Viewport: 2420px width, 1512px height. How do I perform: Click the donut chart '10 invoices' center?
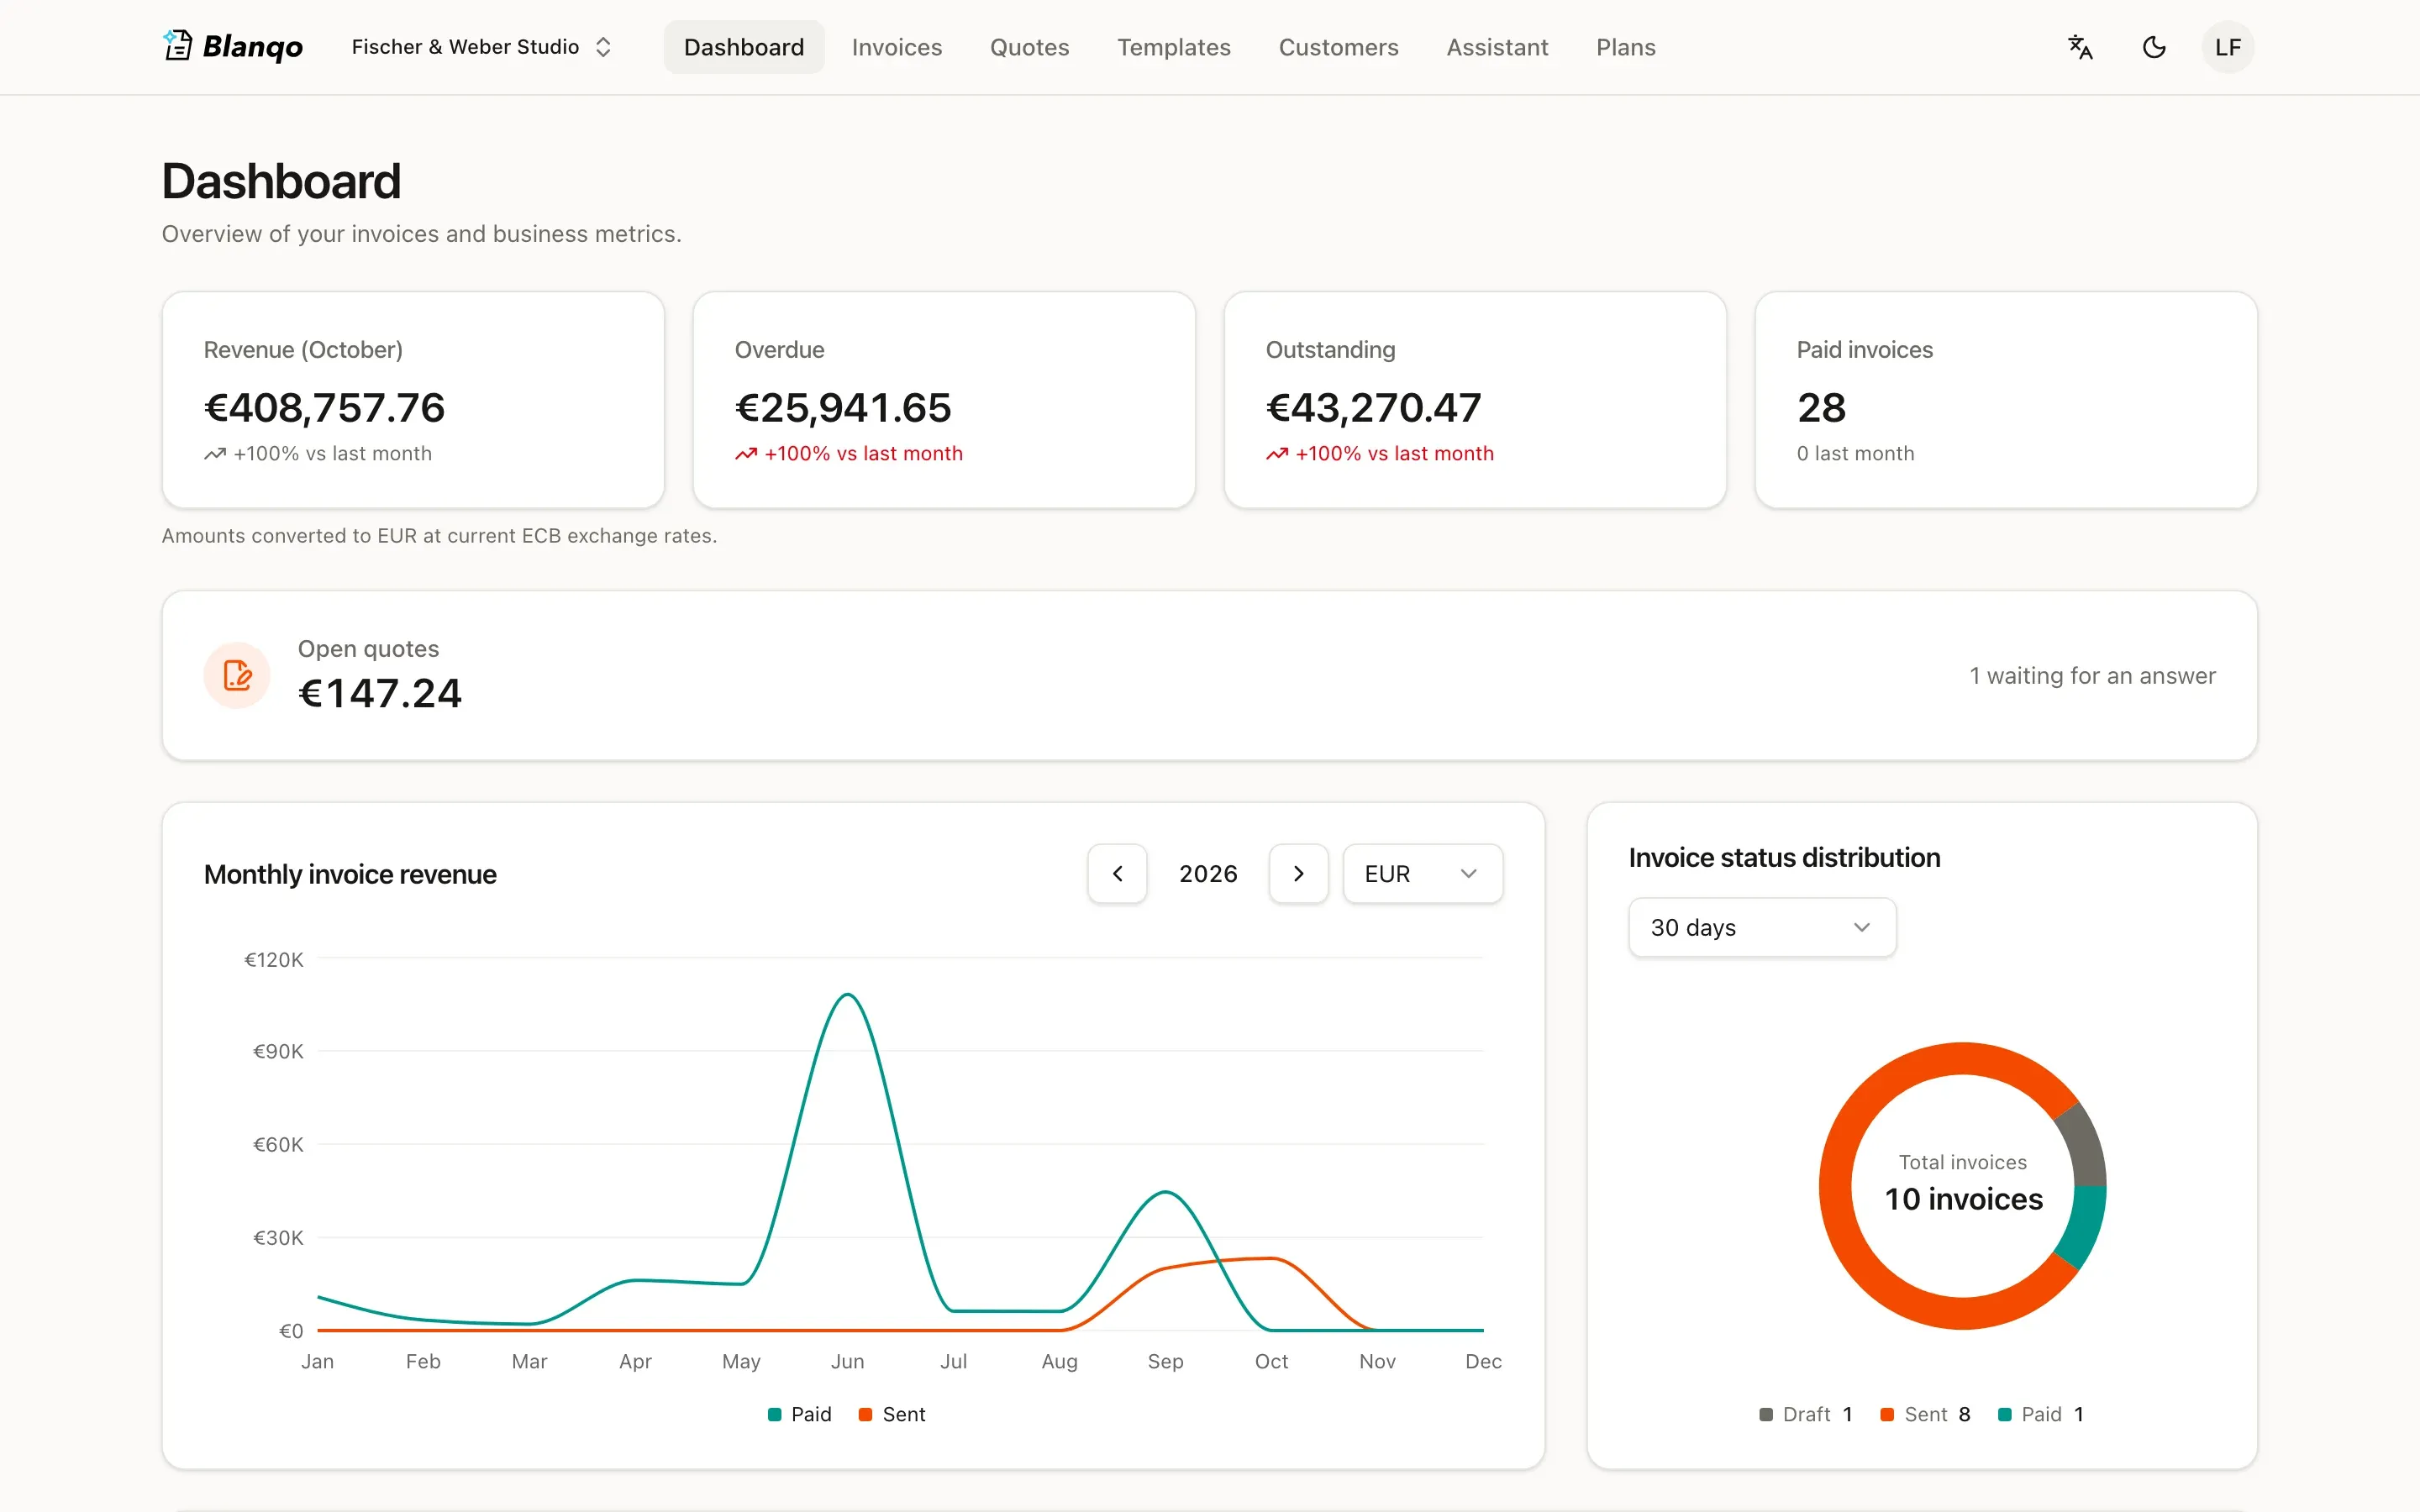point(1963,1199)
